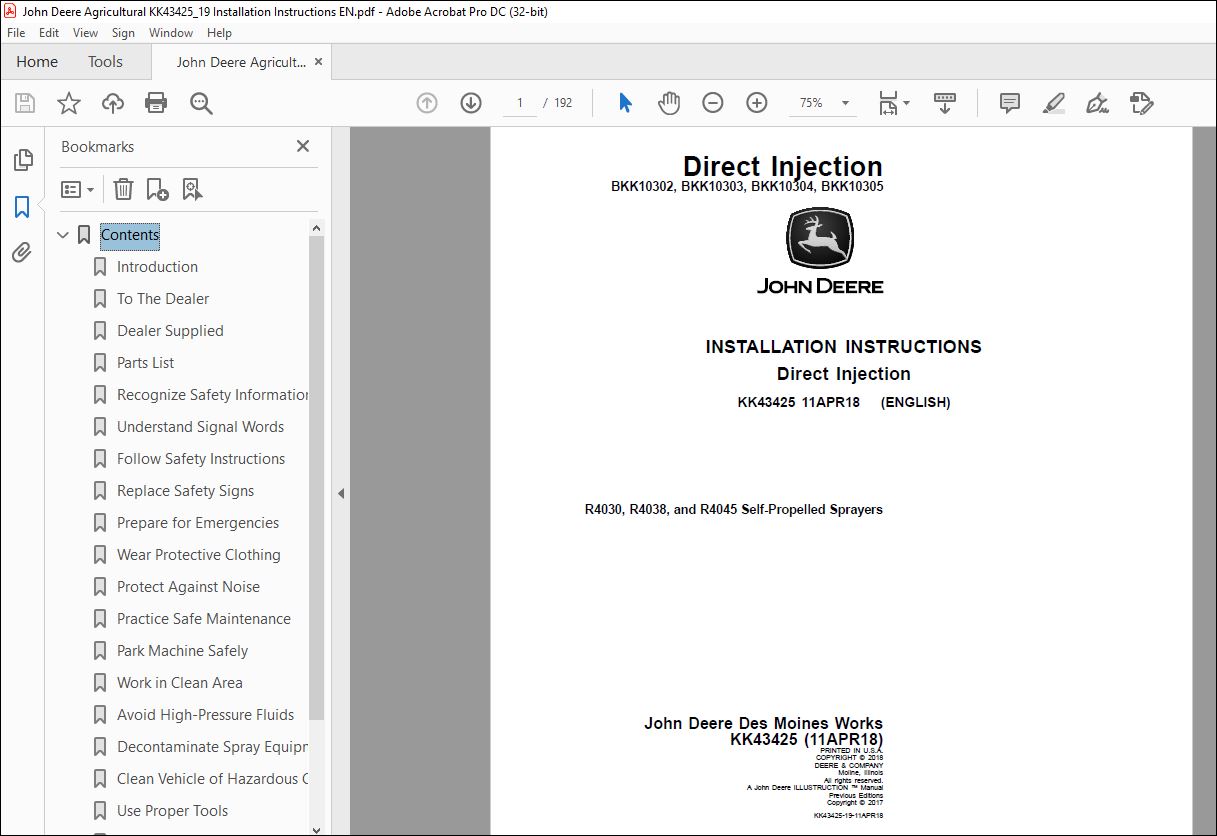This screenshot has height=836, width=1217.
Task: Delete selected bookmark with trash icon
Action: [123, 189]
